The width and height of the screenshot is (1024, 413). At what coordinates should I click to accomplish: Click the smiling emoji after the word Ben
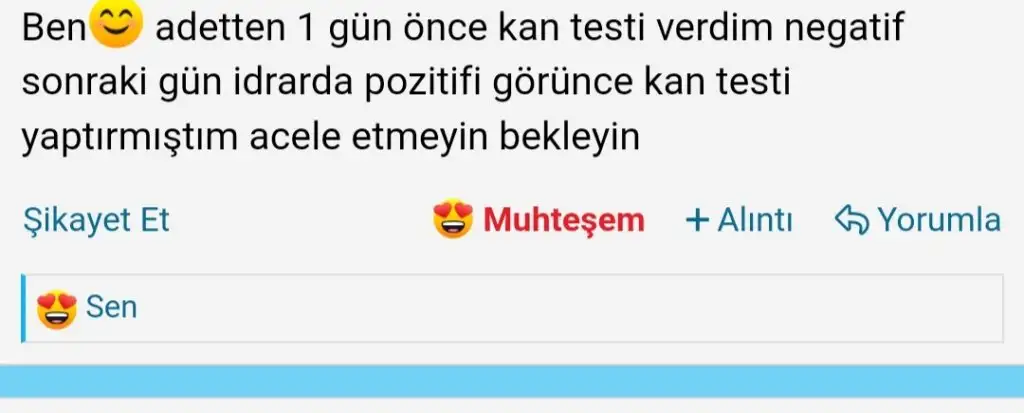click(116, 24)
